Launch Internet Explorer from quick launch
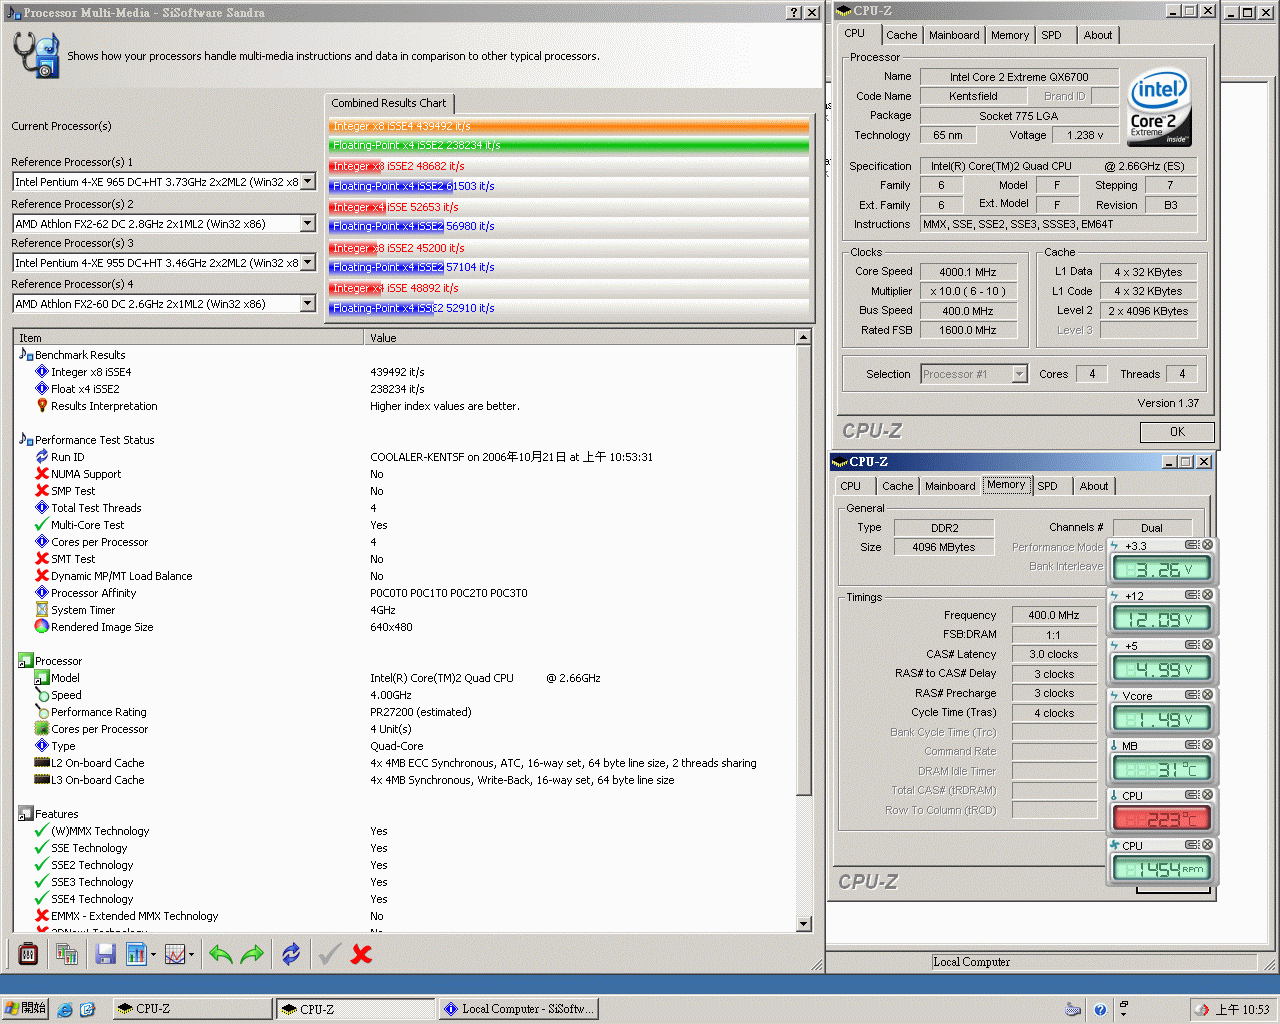 [x=65, y=1009]
